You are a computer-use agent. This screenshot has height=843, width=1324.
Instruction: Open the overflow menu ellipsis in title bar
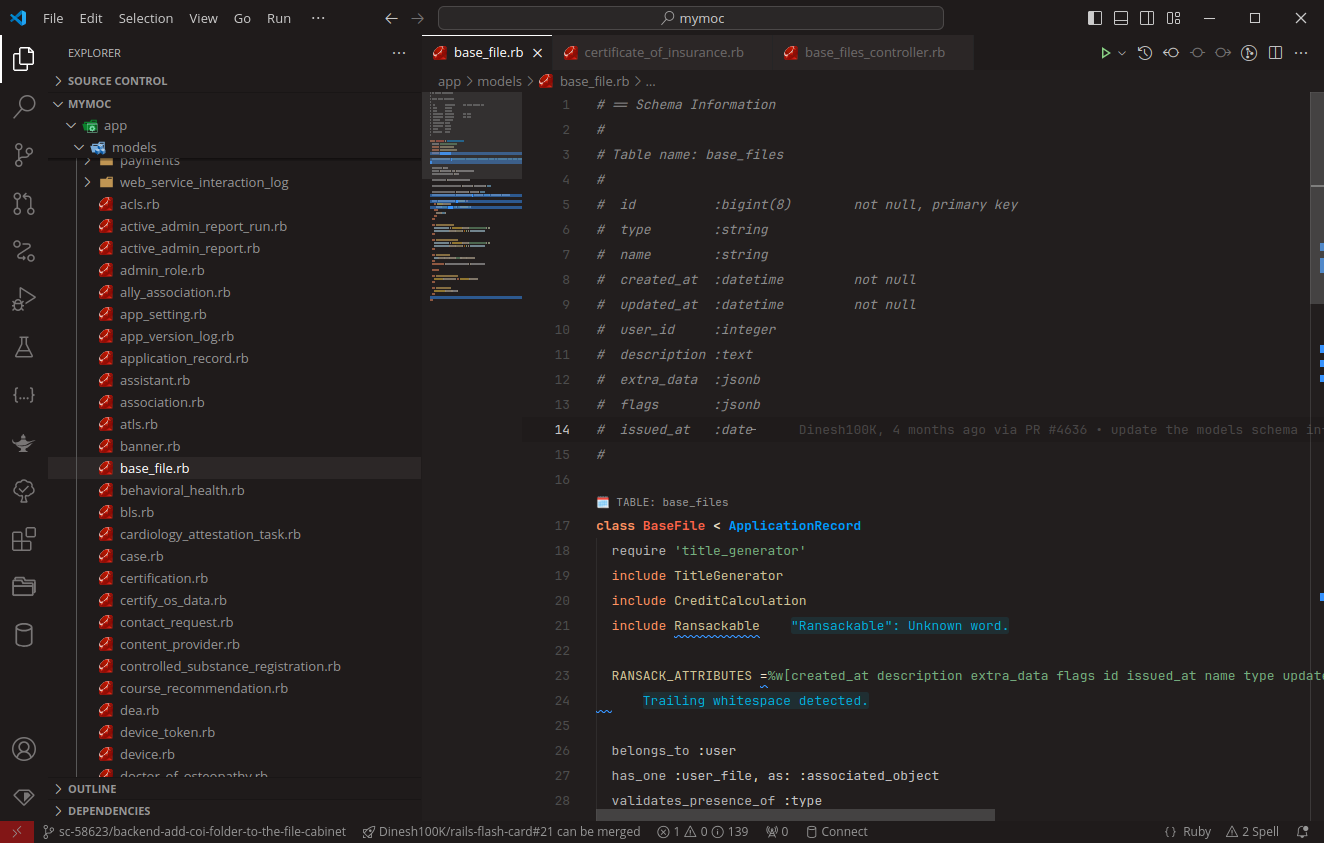pos(318,18)
